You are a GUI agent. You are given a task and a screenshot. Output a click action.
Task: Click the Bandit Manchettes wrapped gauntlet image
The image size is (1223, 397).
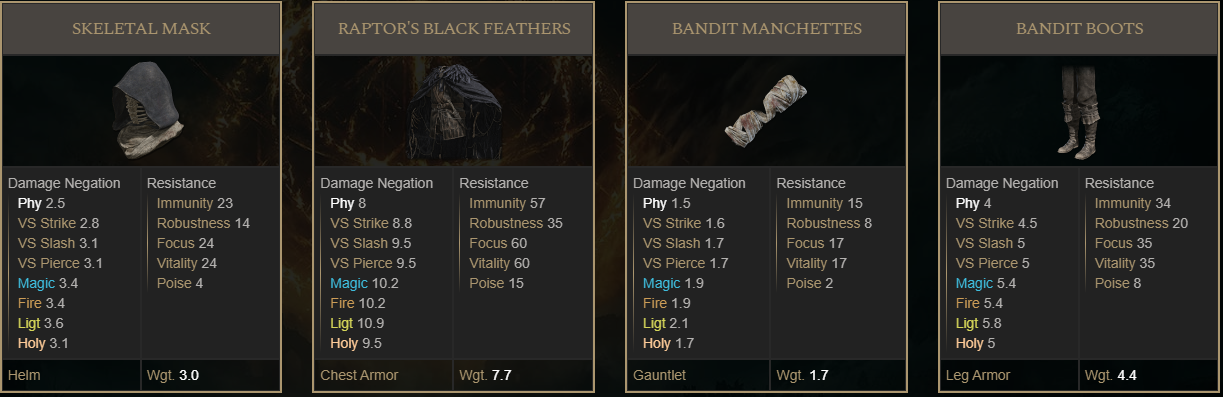(x=766, y=111)
